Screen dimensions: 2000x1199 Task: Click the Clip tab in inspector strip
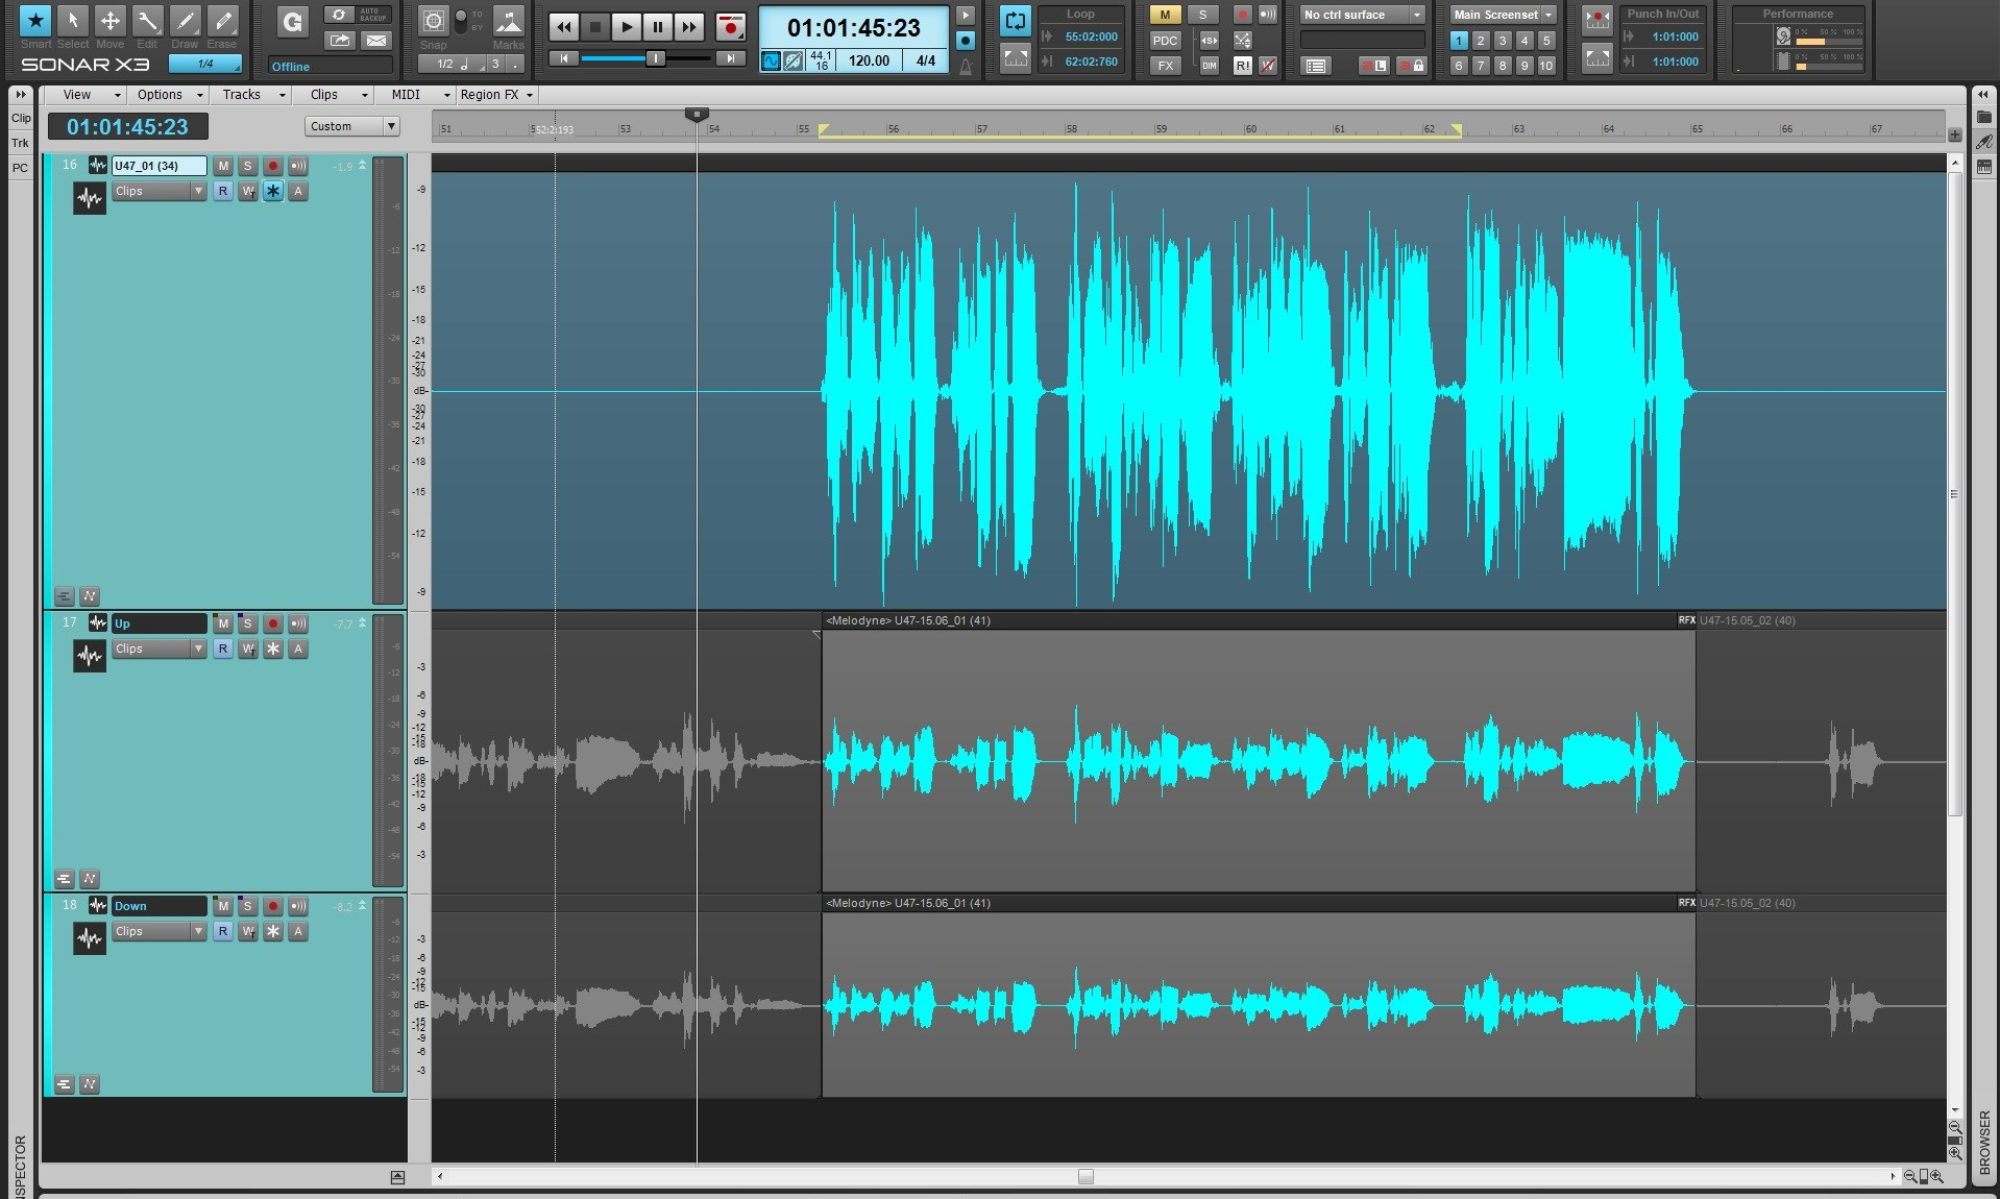tap(21, 118)
